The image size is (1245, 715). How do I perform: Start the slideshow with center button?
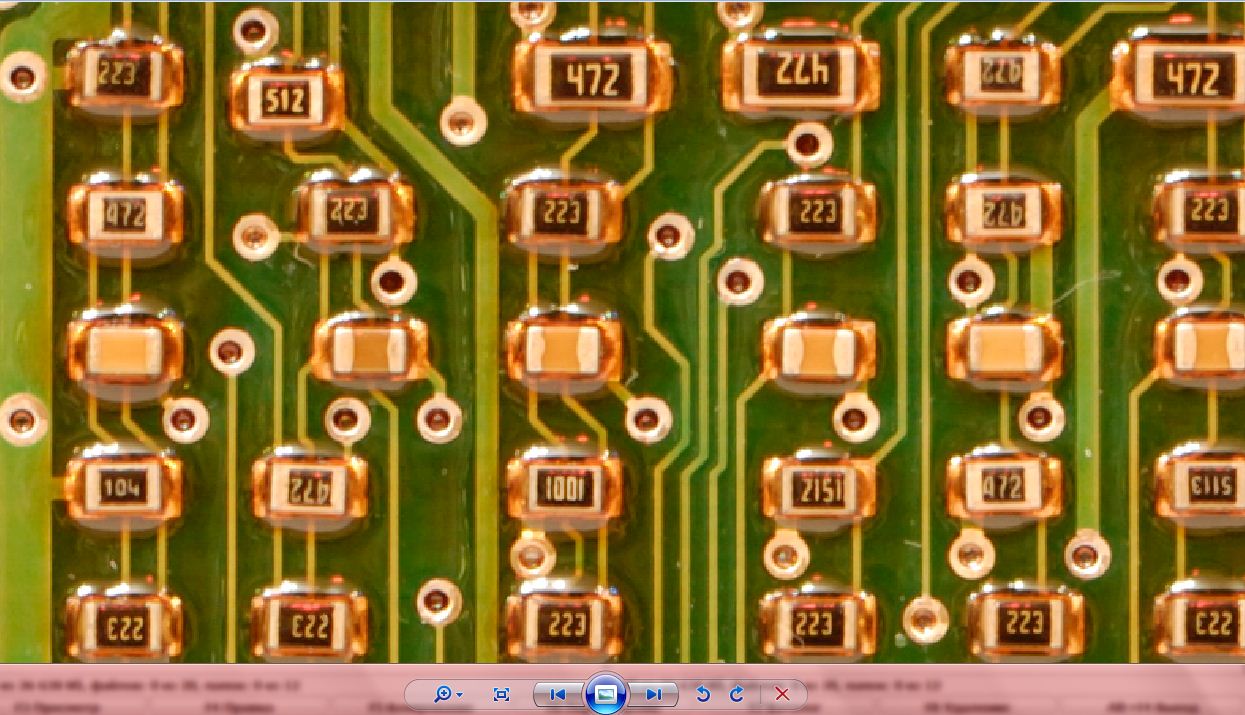pyautogui.click(x=605, y=693)
